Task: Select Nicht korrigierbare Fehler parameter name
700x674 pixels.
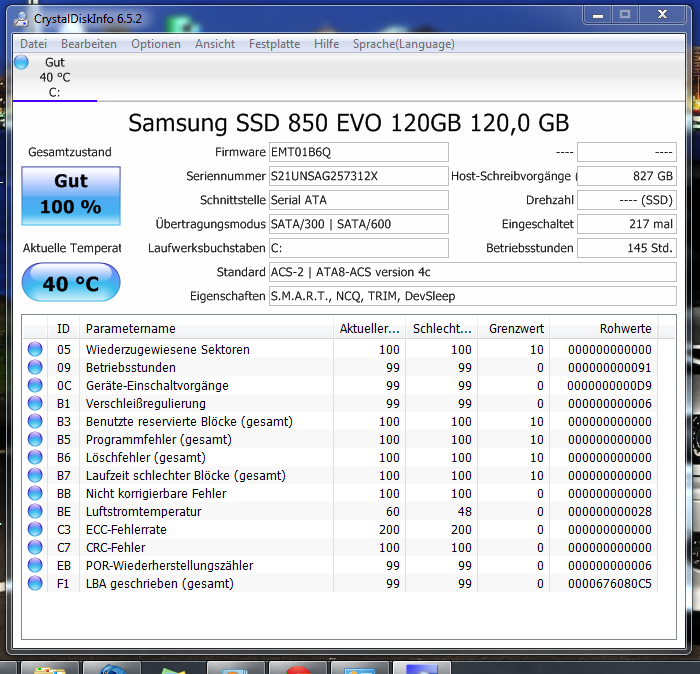Action: [x=156, y=494]
